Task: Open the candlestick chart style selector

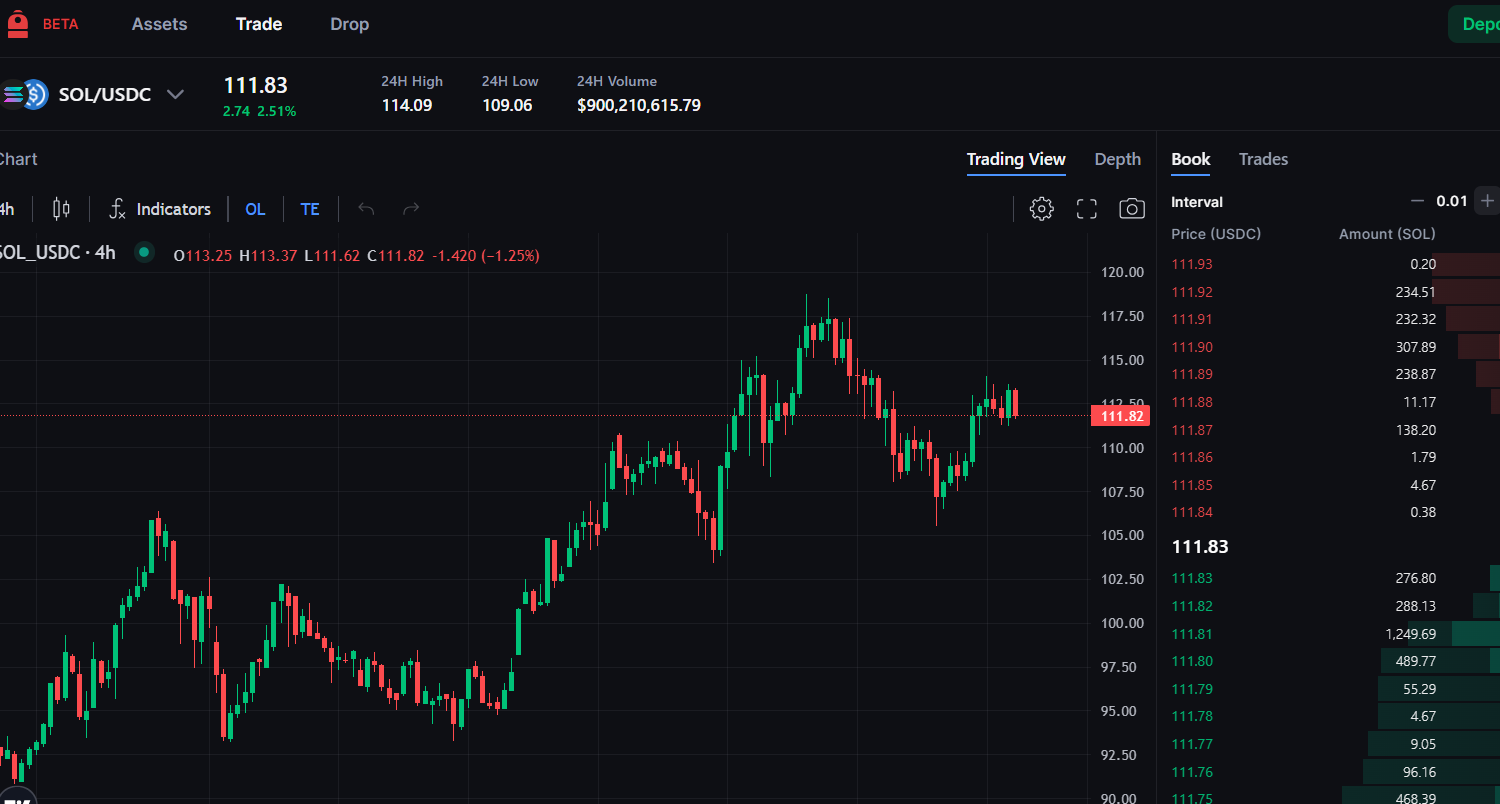Action: point(61,209)
